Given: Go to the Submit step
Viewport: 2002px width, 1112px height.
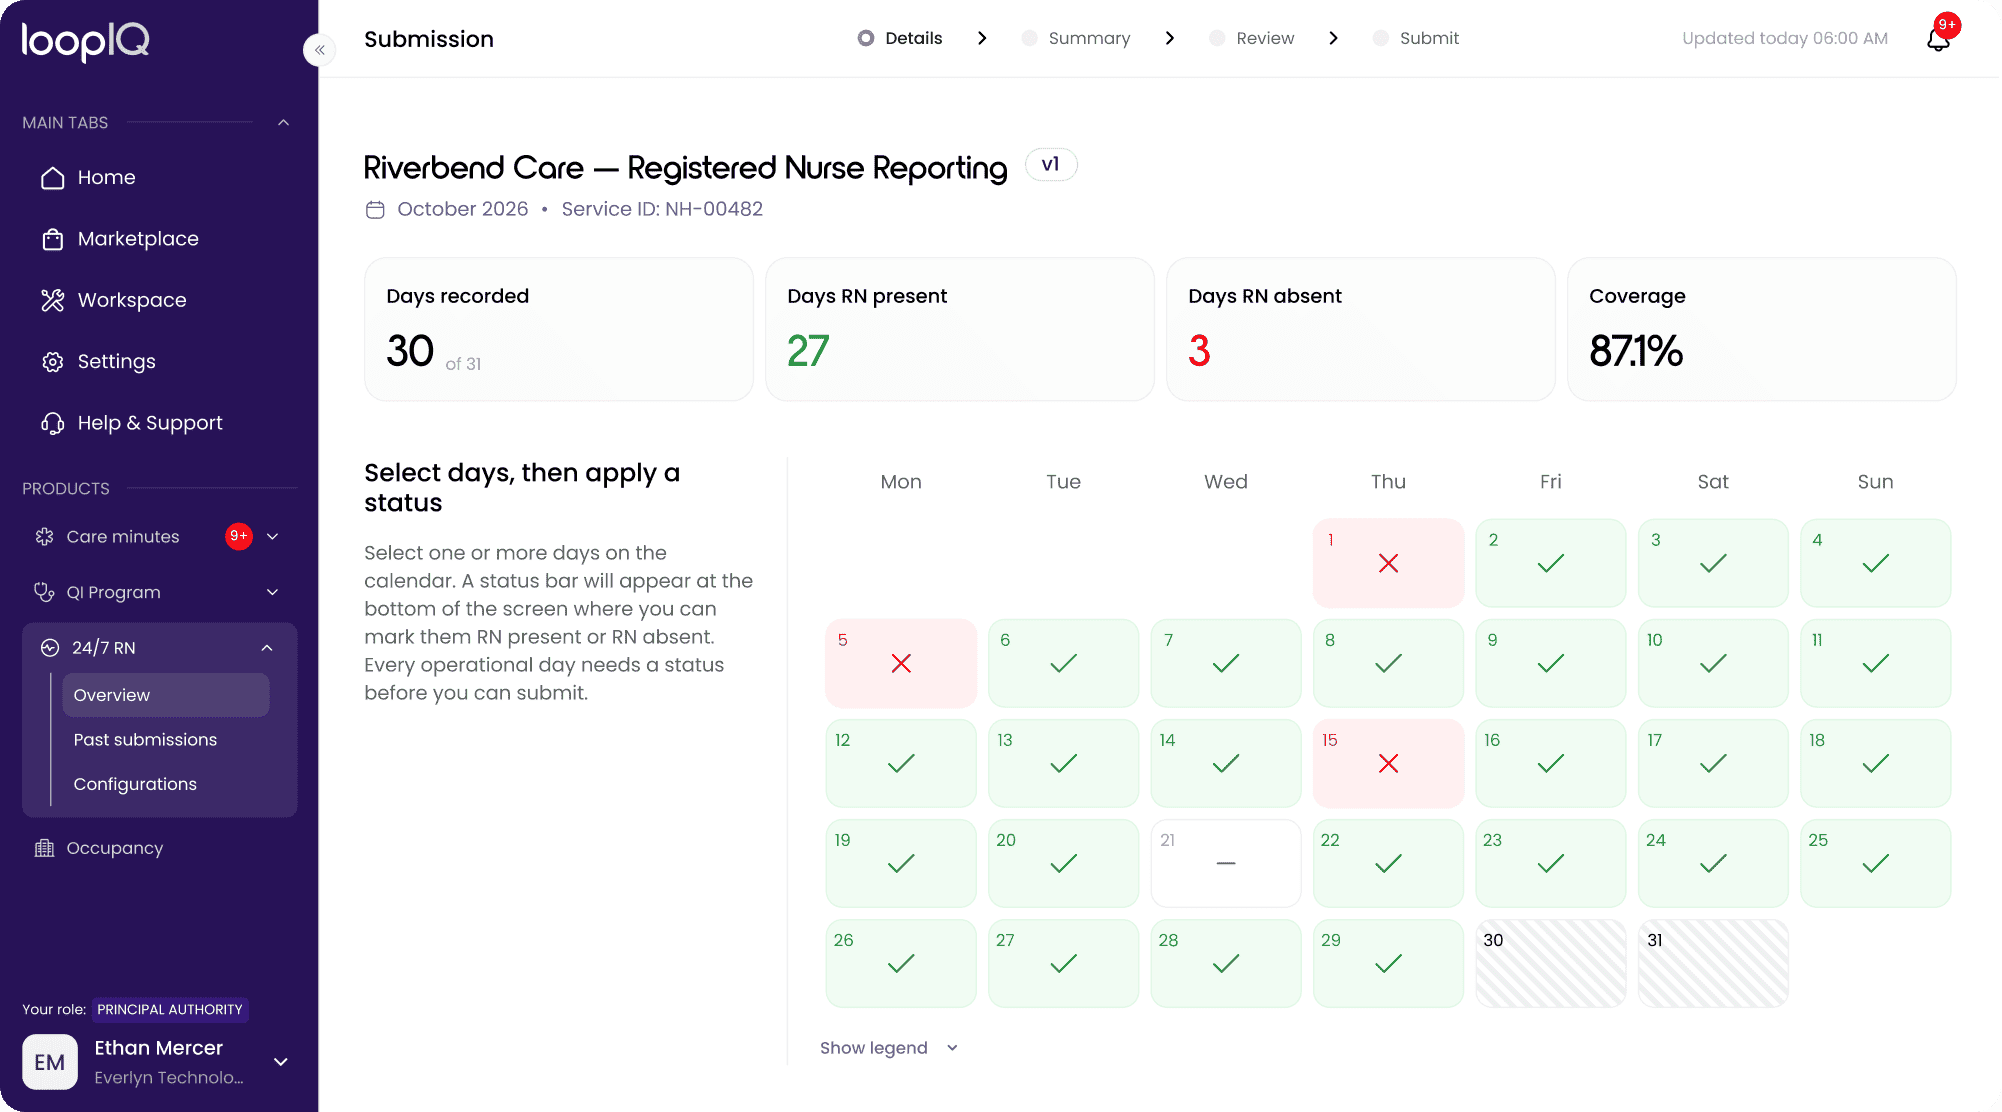Looking at the screenshot, I should (1416, 38).
